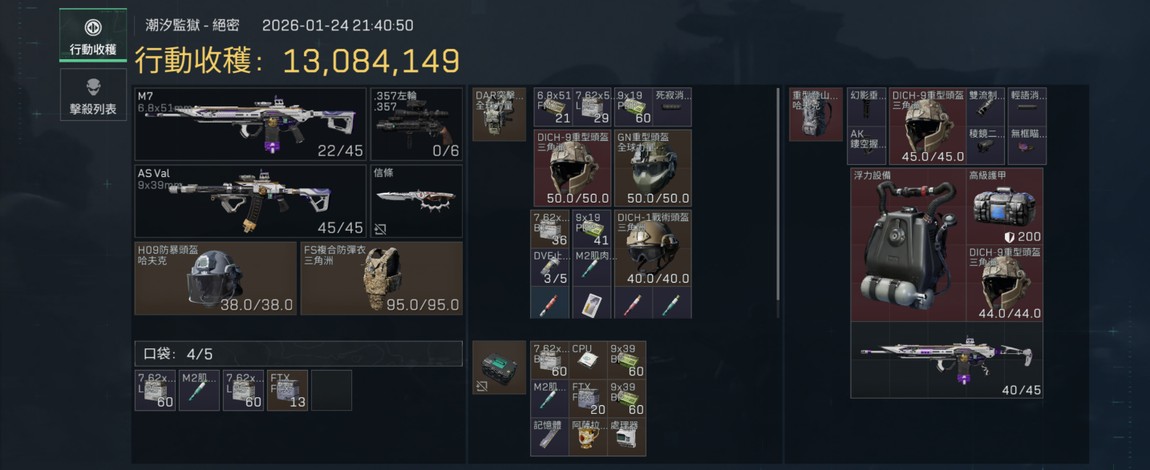Select the FTX item with count 13
Screen dimensions: 1150x470
point(288,390)
